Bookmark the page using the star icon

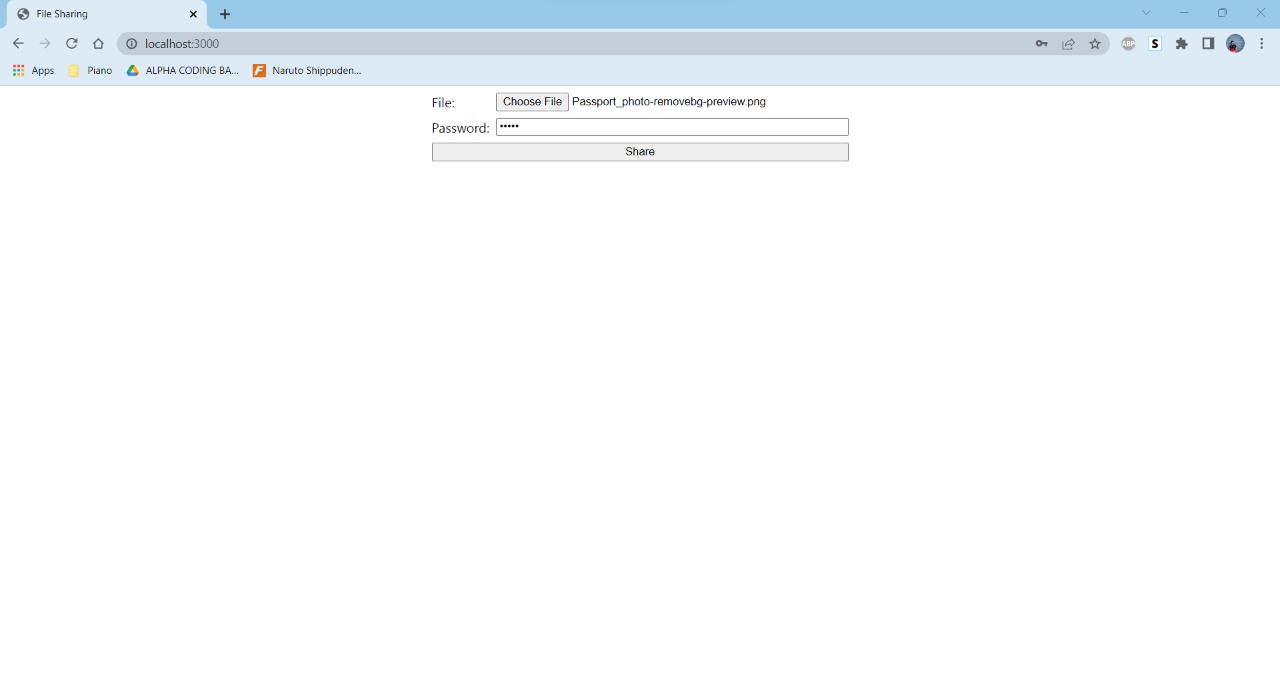(x=1095, y=43)
